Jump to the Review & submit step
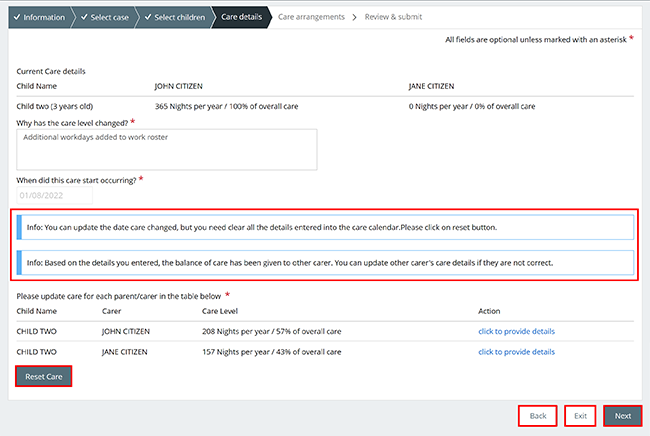The height and width of the screenshot is (436, 650). (x=393, y=17)
